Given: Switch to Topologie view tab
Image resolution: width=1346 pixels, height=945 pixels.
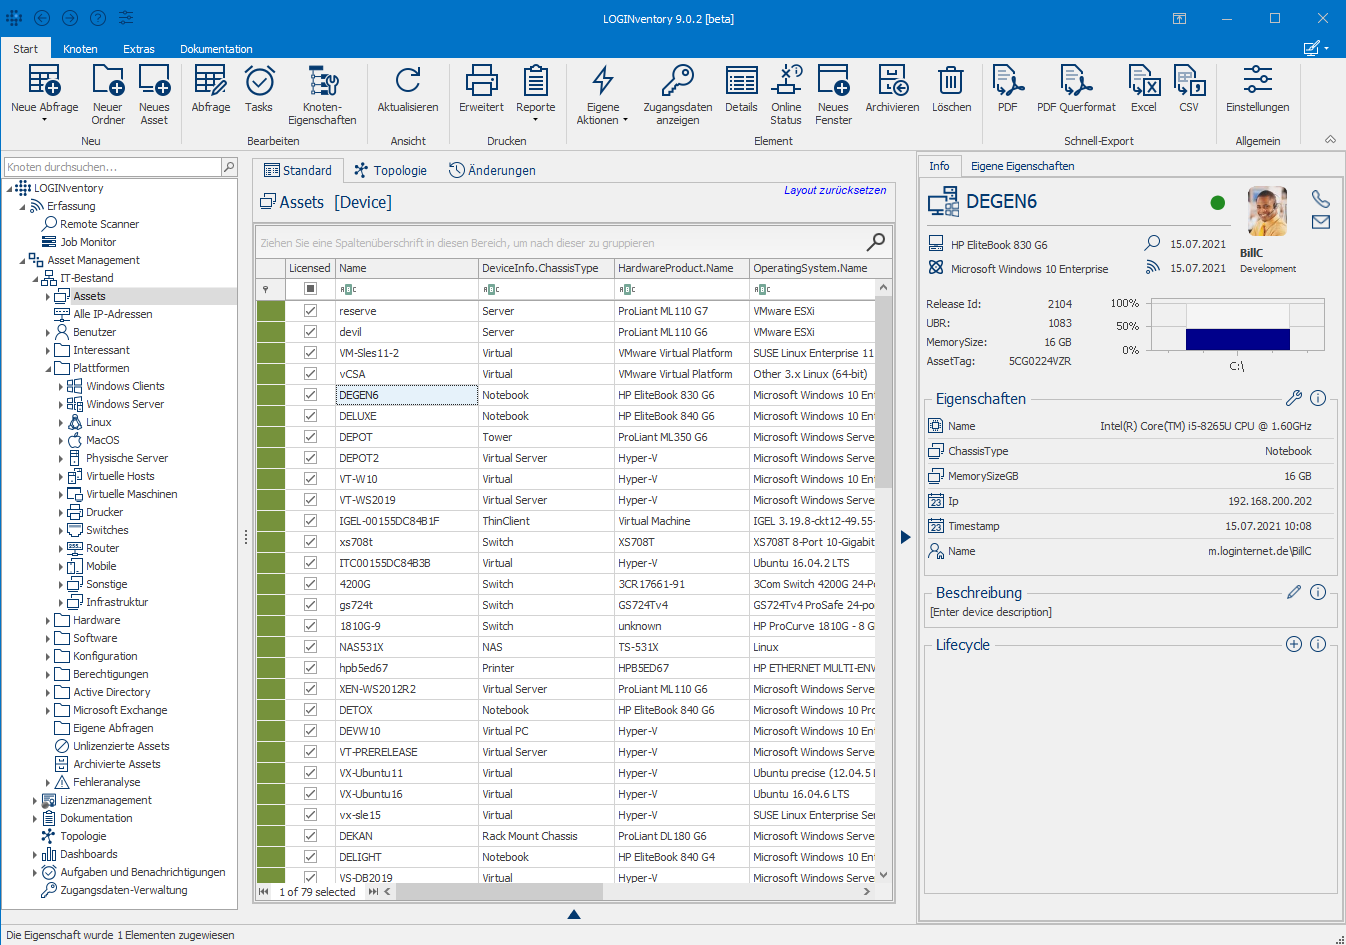Looking at the screenshot, I should coord(390,171).
